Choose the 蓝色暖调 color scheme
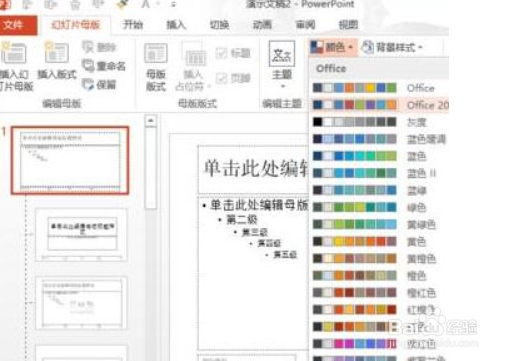506x361 pixels. [x=380, y=139]
